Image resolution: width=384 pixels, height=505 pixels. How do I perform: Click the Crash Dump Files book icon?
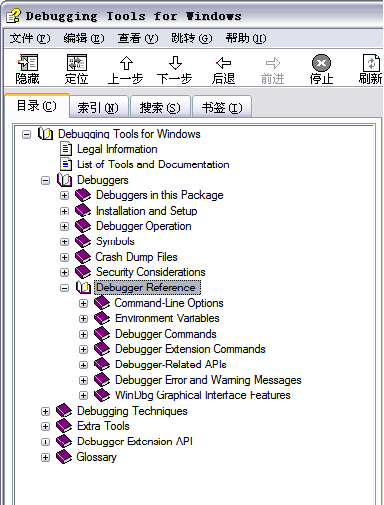(83, 257)
